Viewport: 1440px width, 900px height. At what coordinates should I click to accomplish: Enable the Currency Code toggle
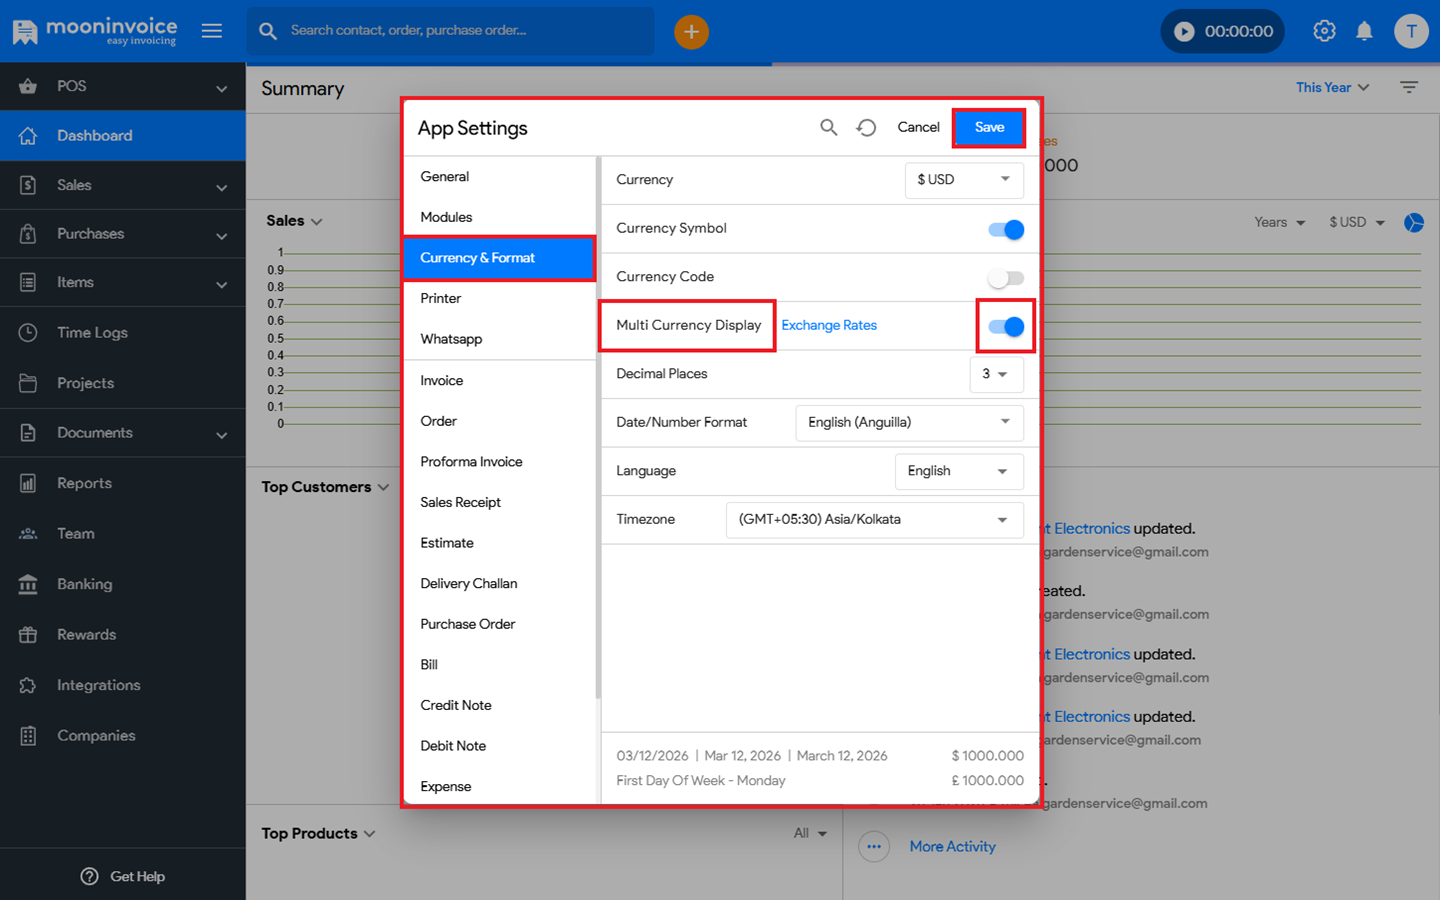[1006, 278]
